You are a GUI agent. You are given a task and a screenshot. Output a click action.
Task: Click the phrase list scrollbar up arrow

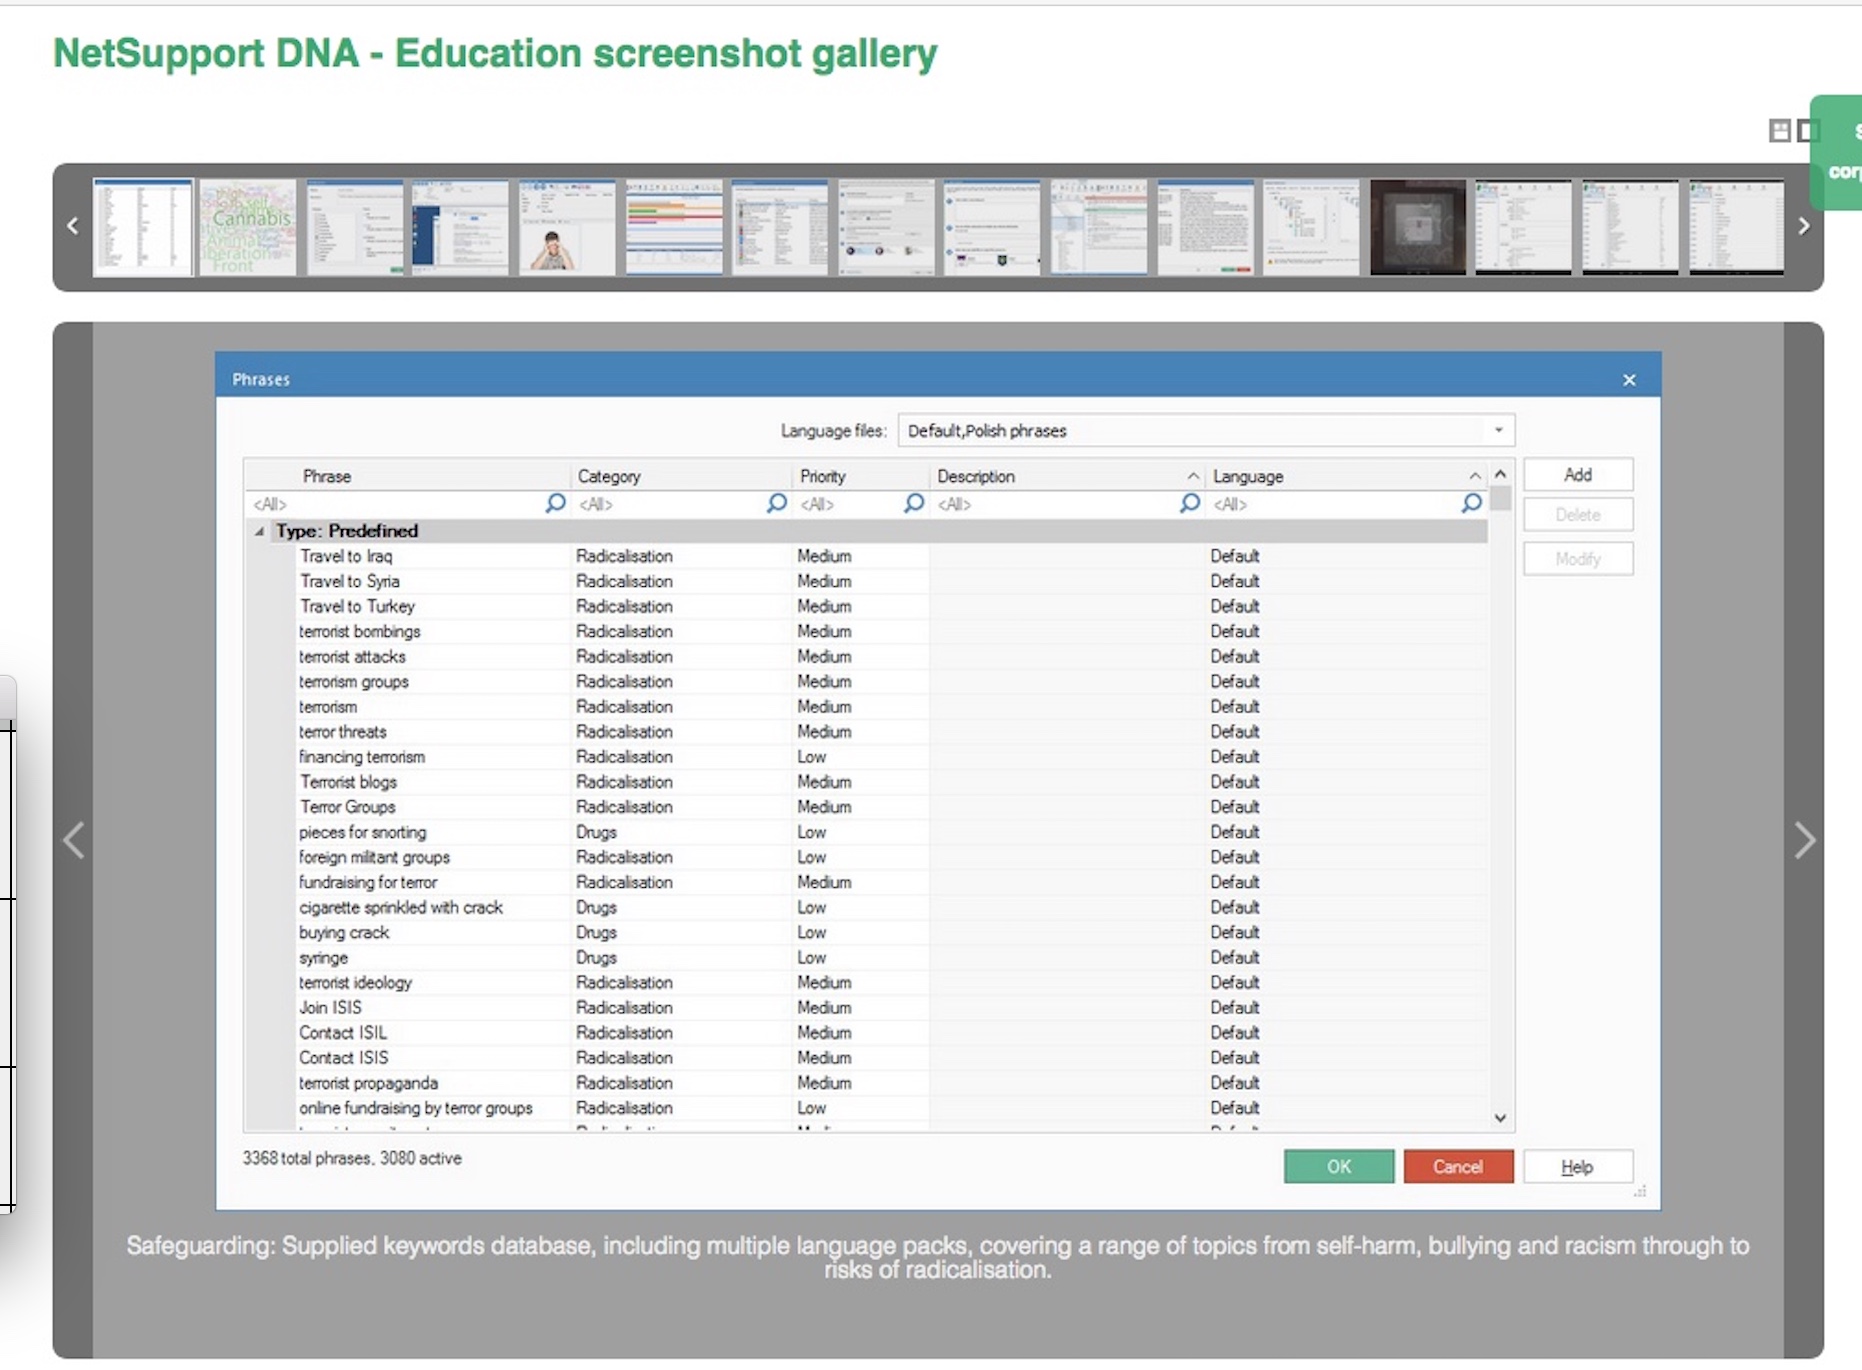pyautogui.click(x=1500, y=474)
